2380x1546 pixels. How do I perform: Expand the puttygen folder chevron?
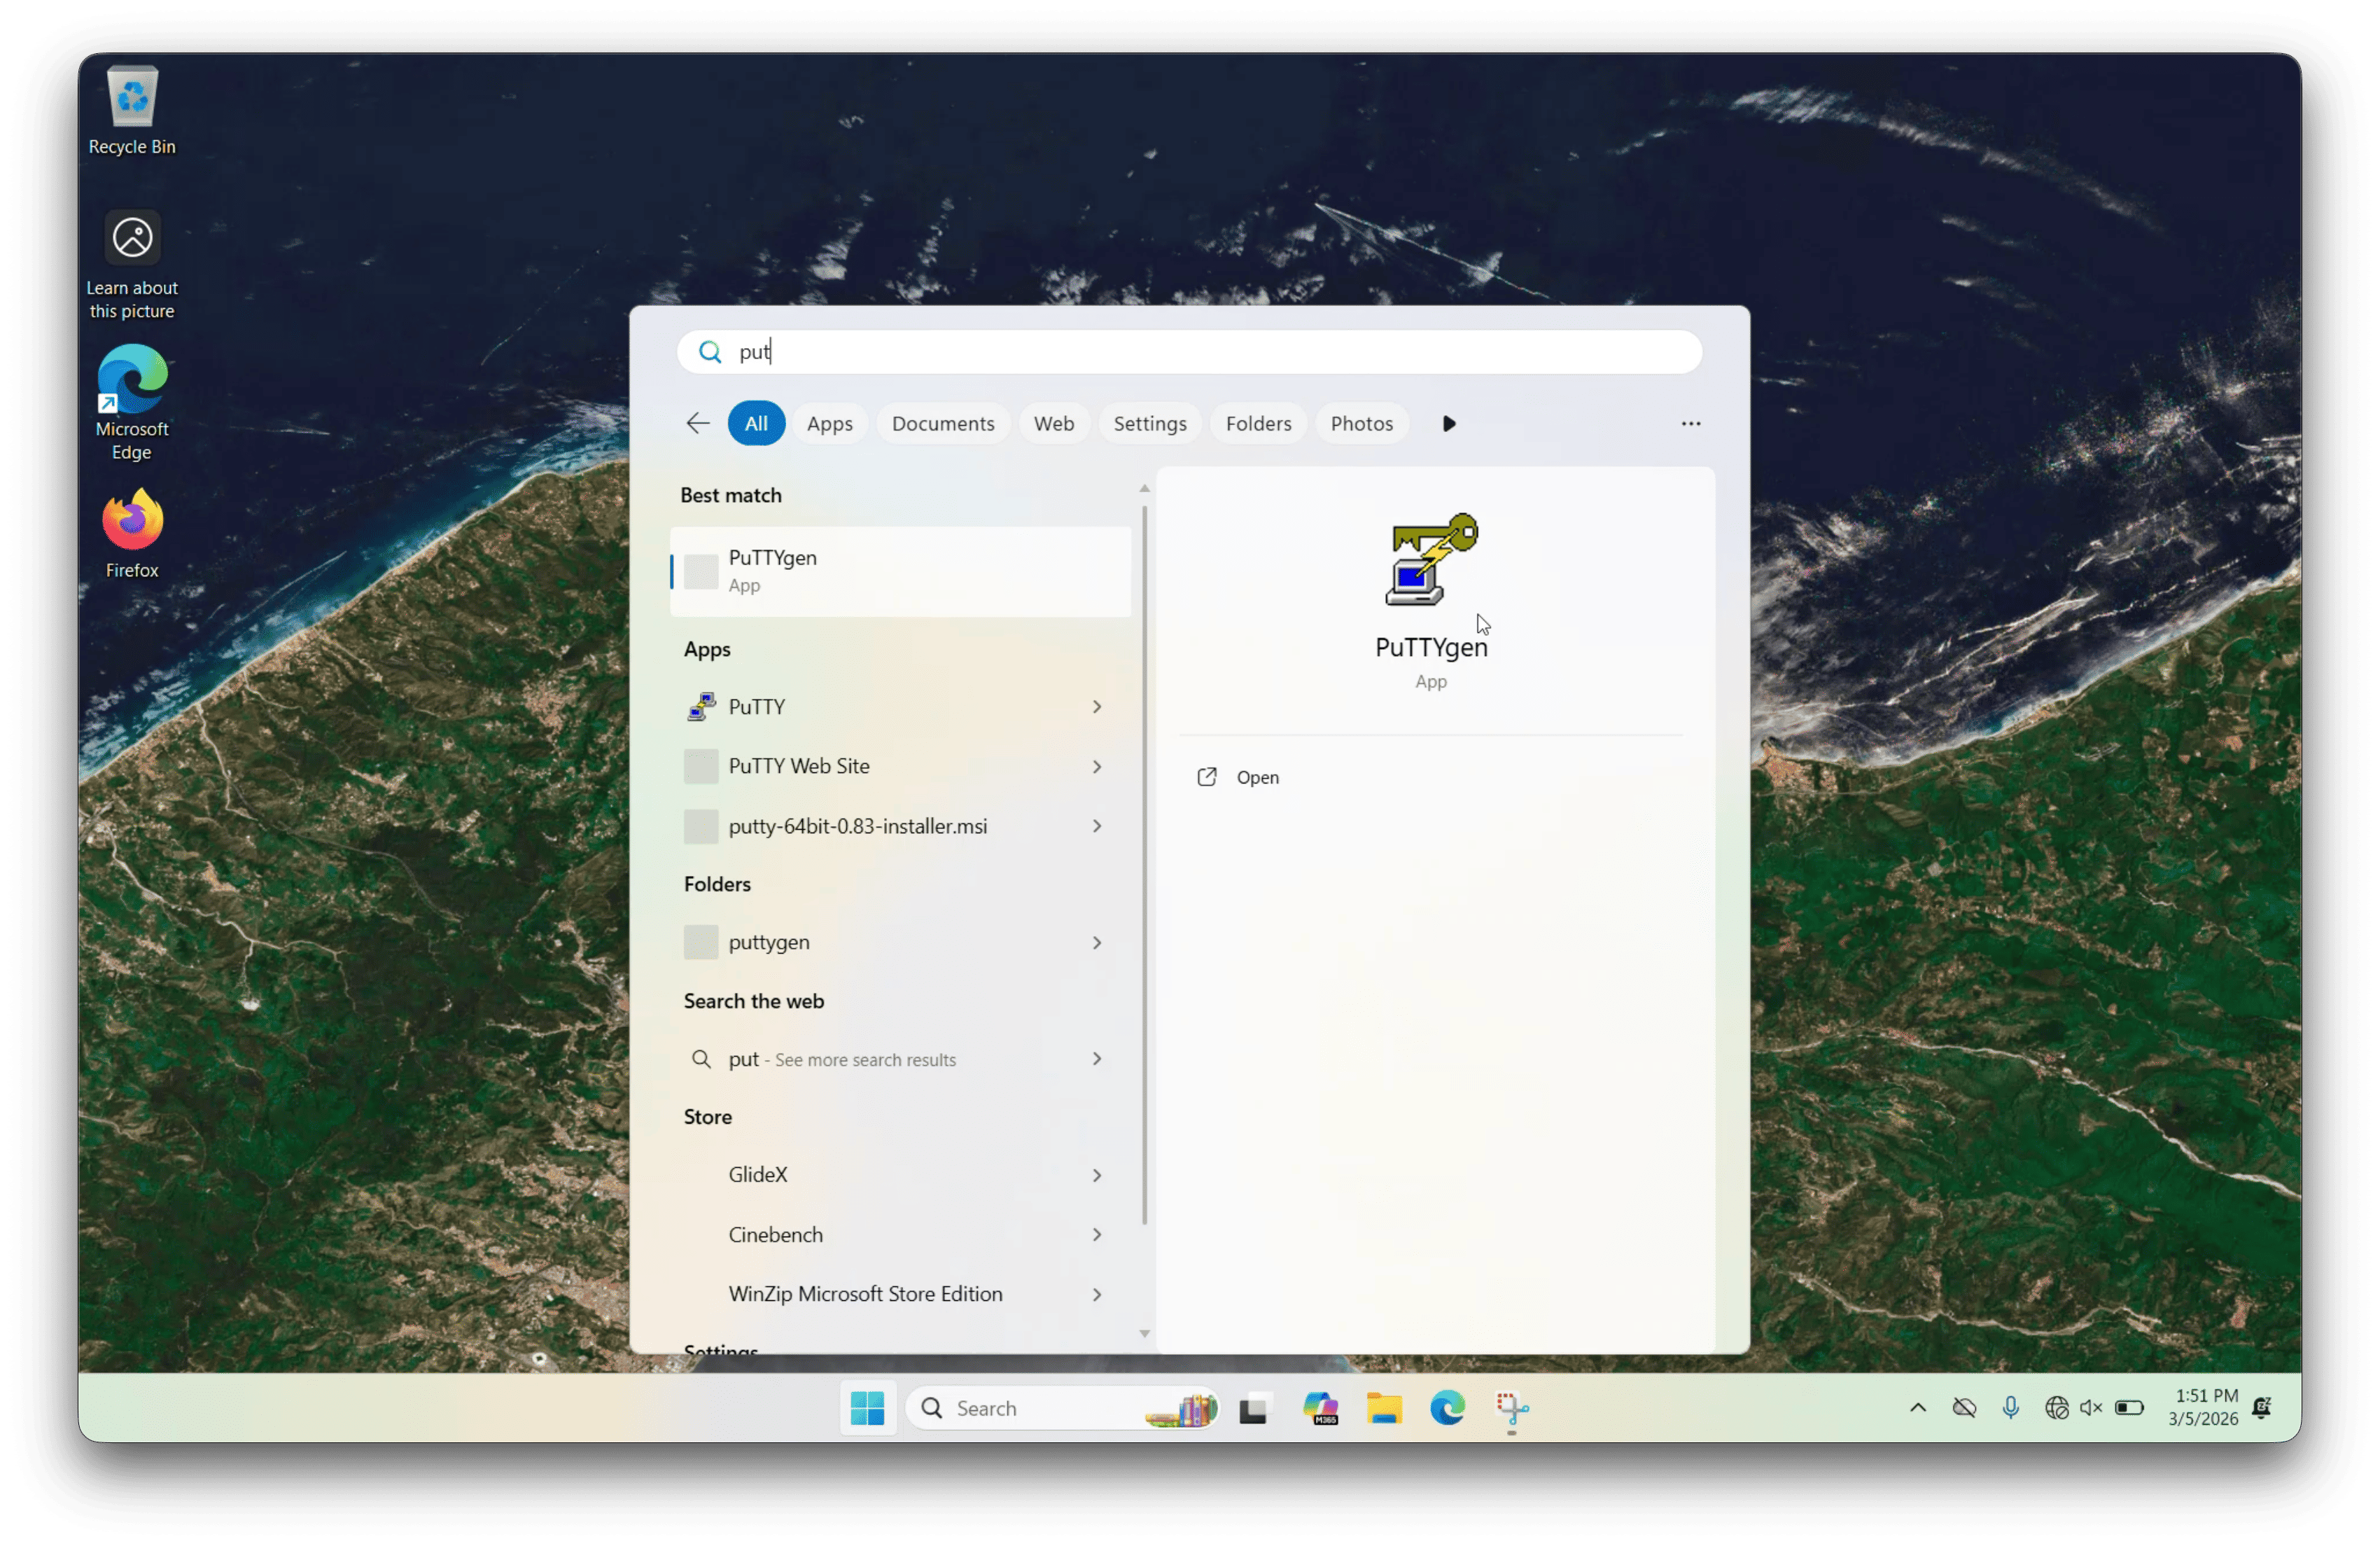point(1097,943)
